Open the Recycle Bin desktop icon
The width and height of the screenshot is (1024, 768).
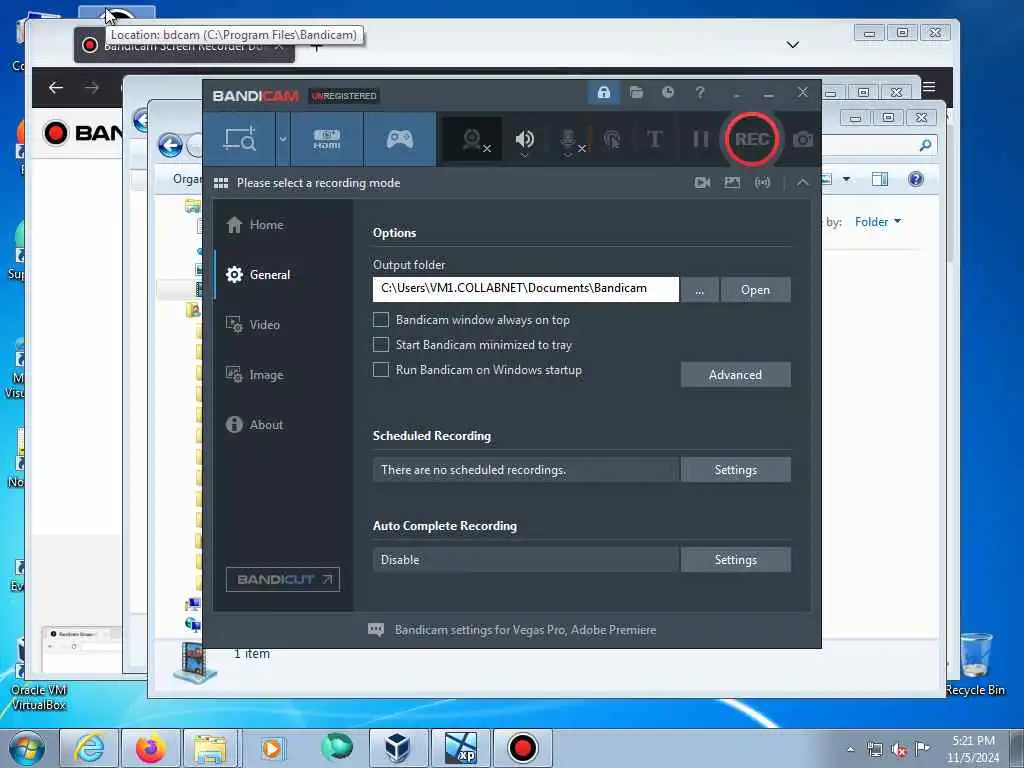point(976,665)
